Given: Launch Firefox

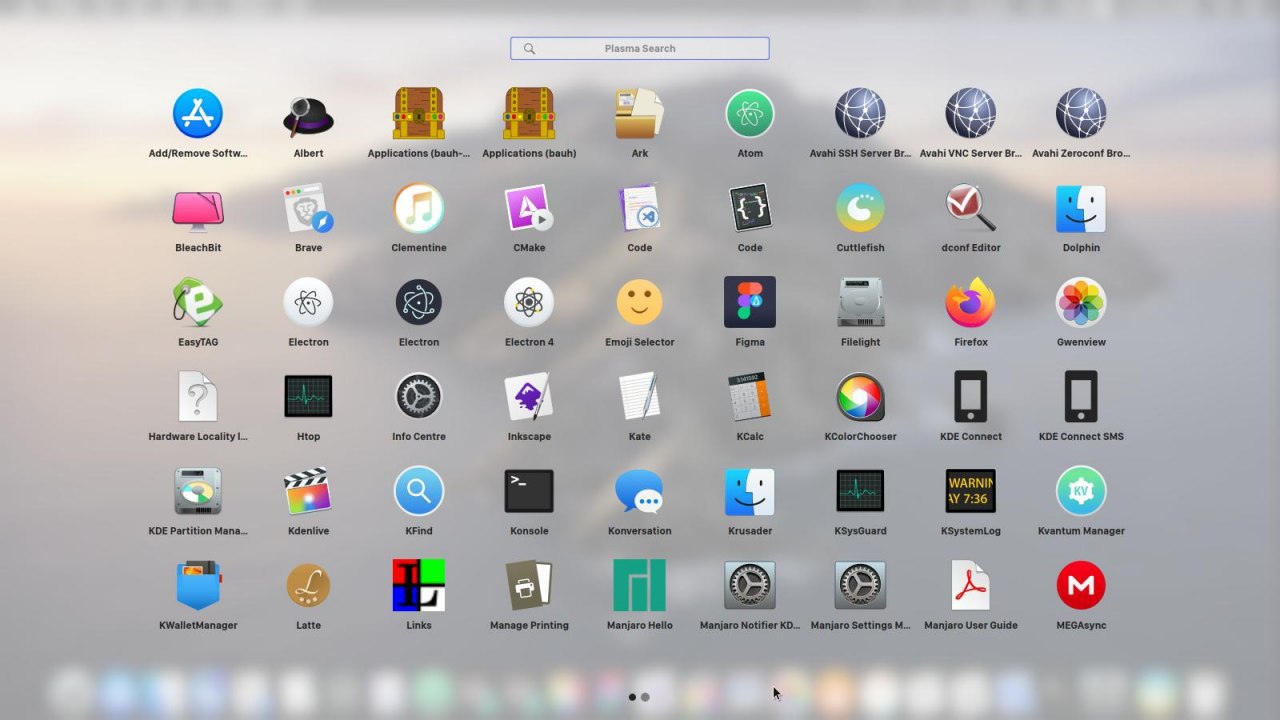Looking at the screenshot, I should 970,302.
